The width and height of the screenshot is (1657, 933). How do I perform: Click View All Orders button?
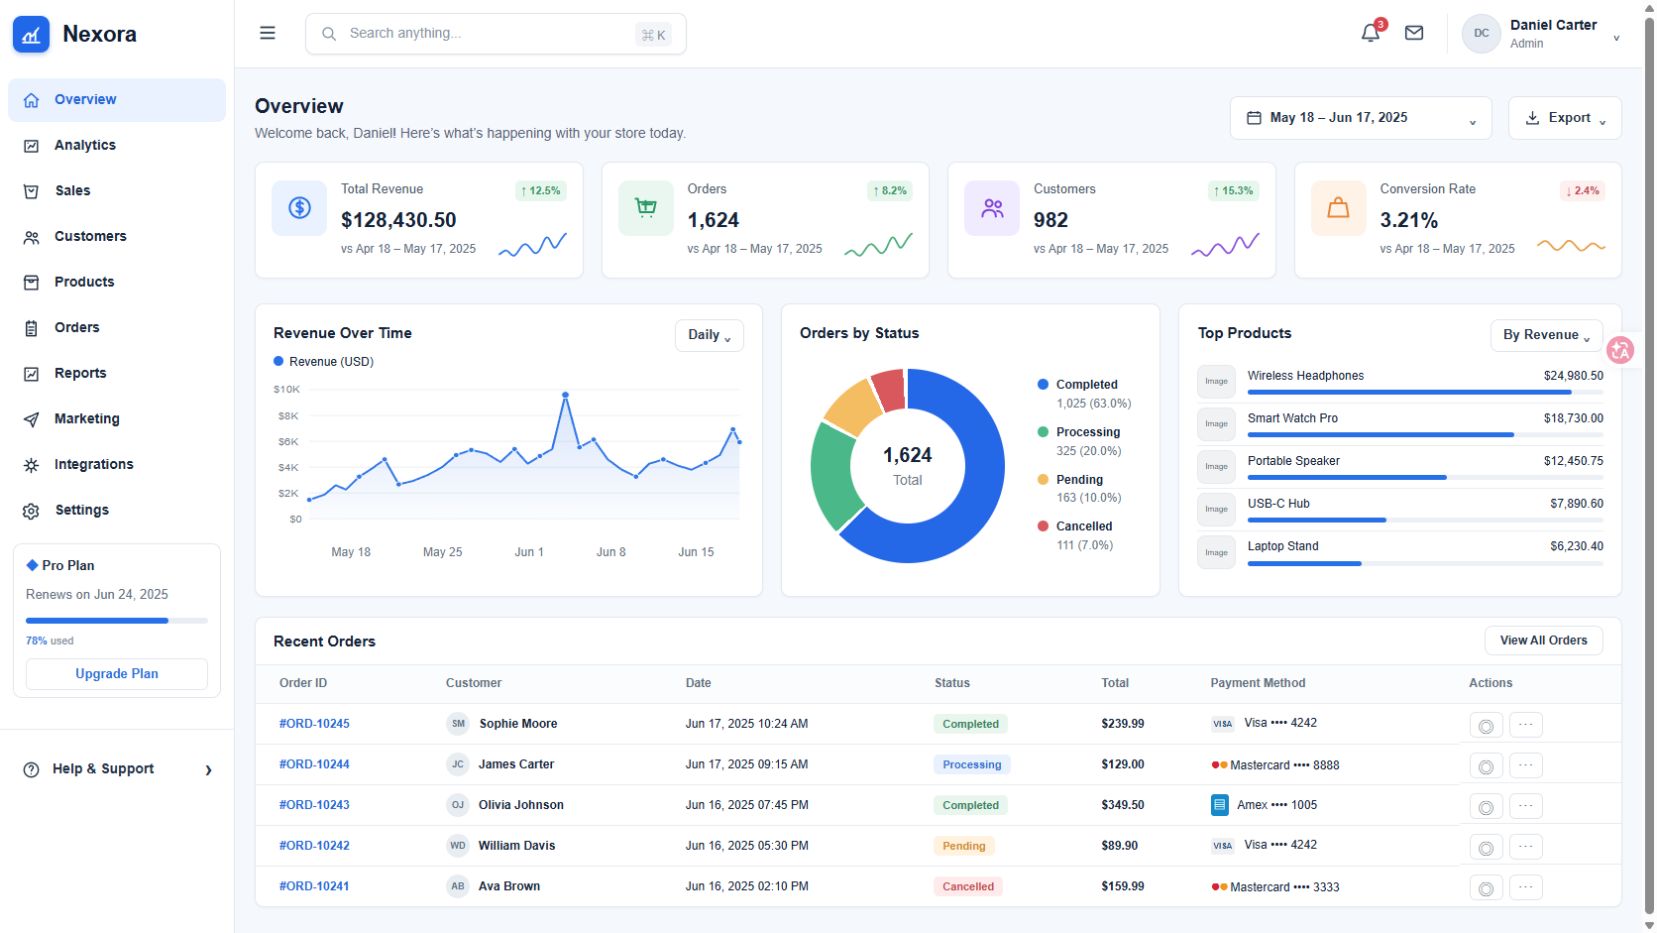click(1543, 641)
